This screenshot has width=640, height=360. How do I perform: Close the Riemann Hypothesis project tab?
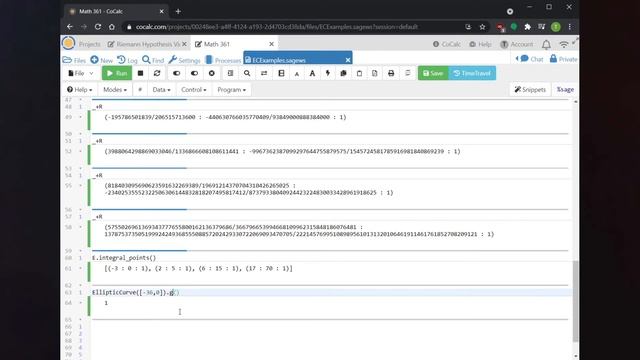tap(184, 44)
